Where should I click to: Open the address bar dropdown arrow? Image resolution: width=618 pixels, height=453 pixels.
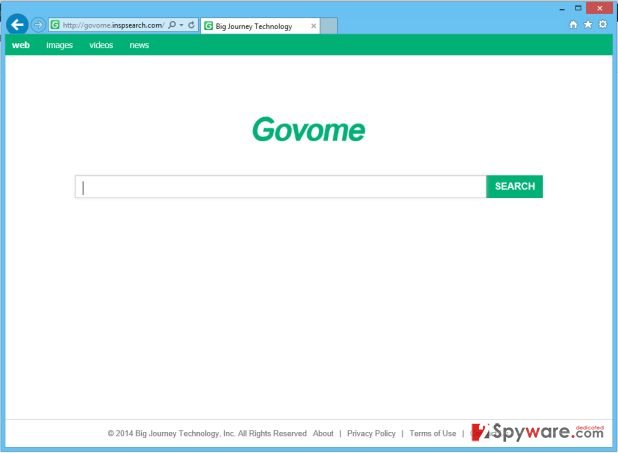182,25
